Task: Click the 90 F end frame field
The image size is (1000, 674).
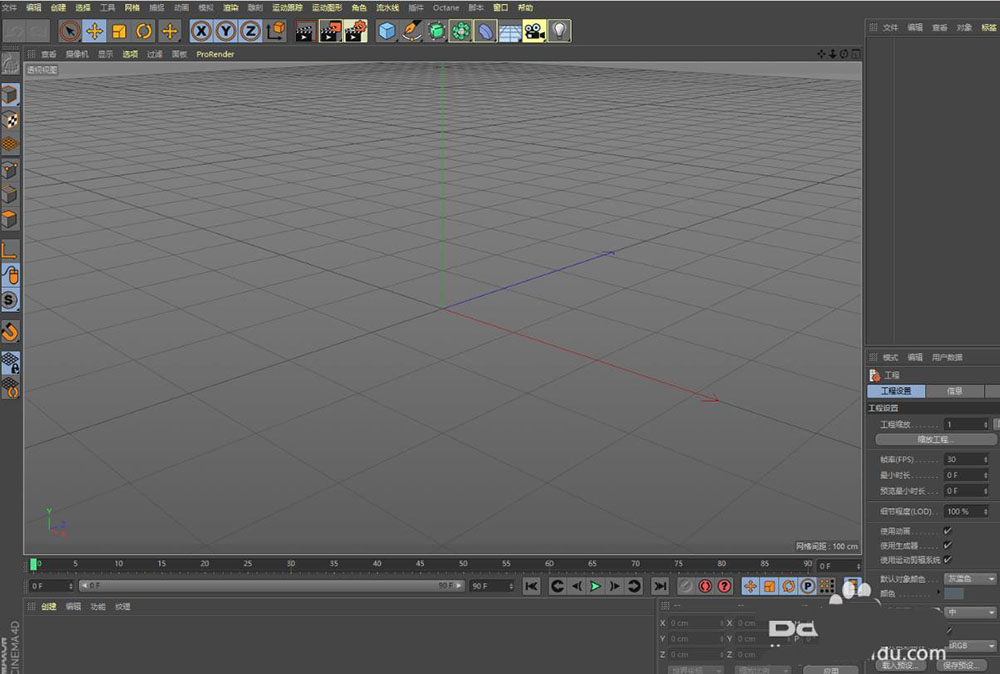Action: point(492,585)
